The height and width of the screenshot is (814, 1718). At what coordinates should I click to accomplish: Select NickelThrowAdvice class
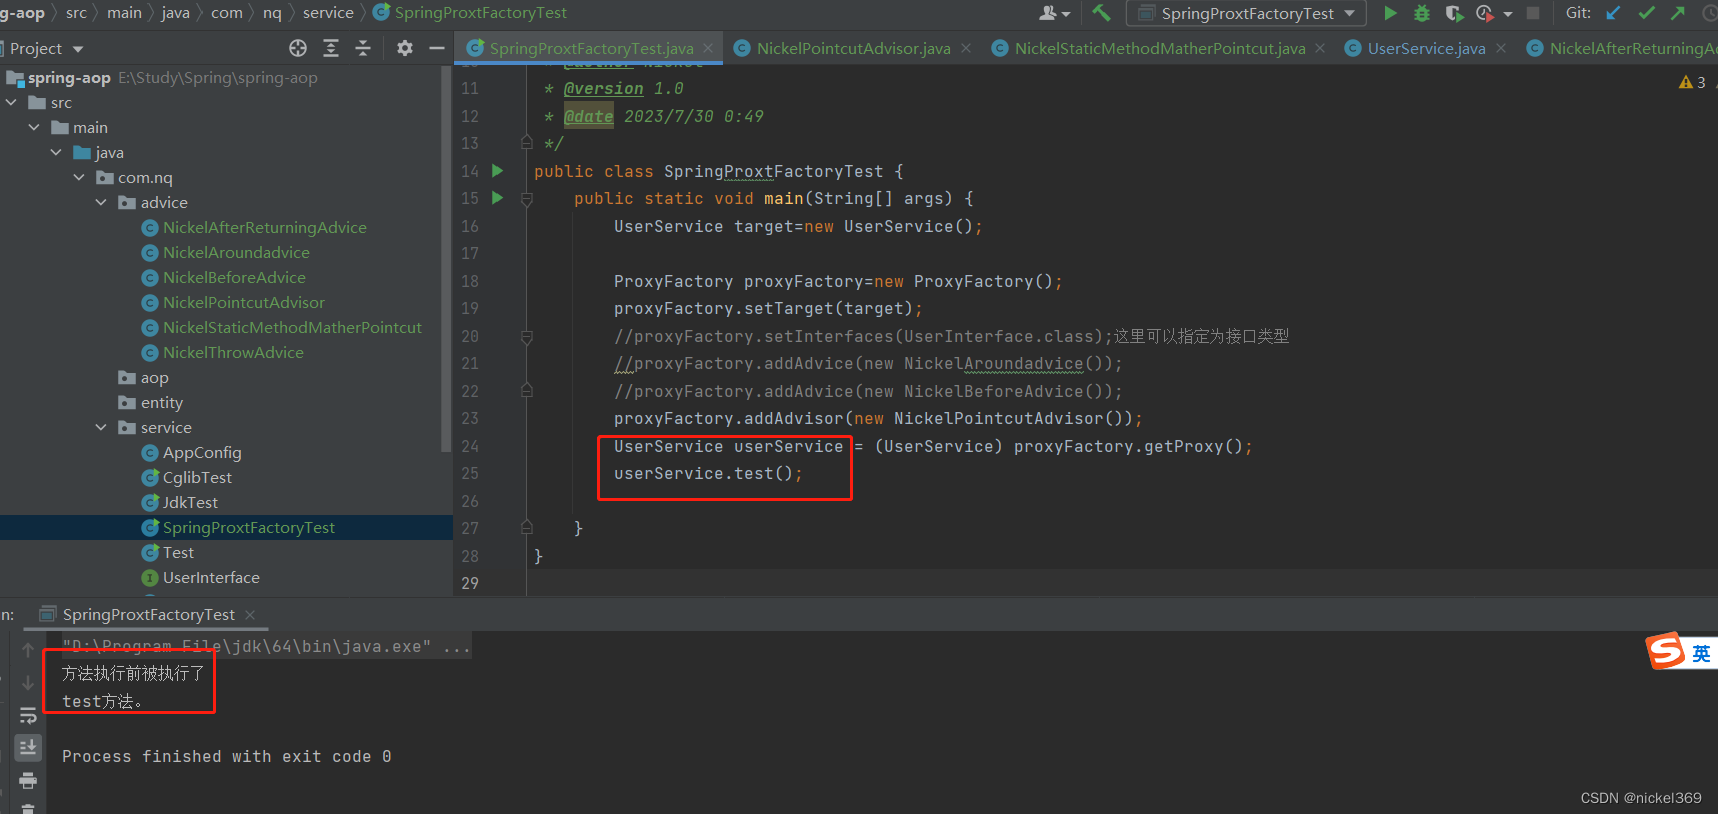(233, 353)
